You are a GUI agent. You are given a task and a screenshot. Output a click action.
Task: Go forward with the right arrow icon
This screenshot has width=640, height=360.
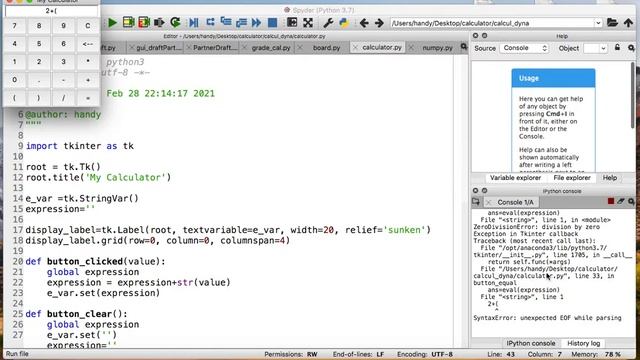point(379,23)
